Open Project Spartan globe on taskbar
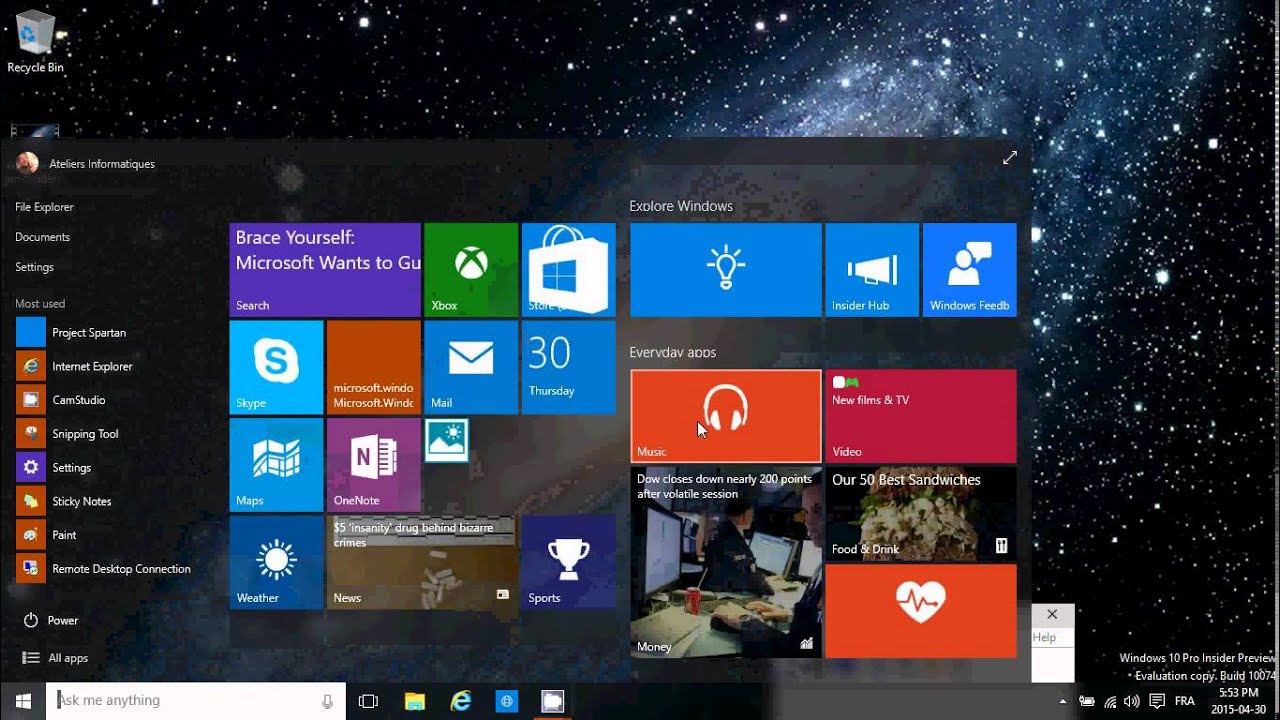 click(x=507, y=701)
